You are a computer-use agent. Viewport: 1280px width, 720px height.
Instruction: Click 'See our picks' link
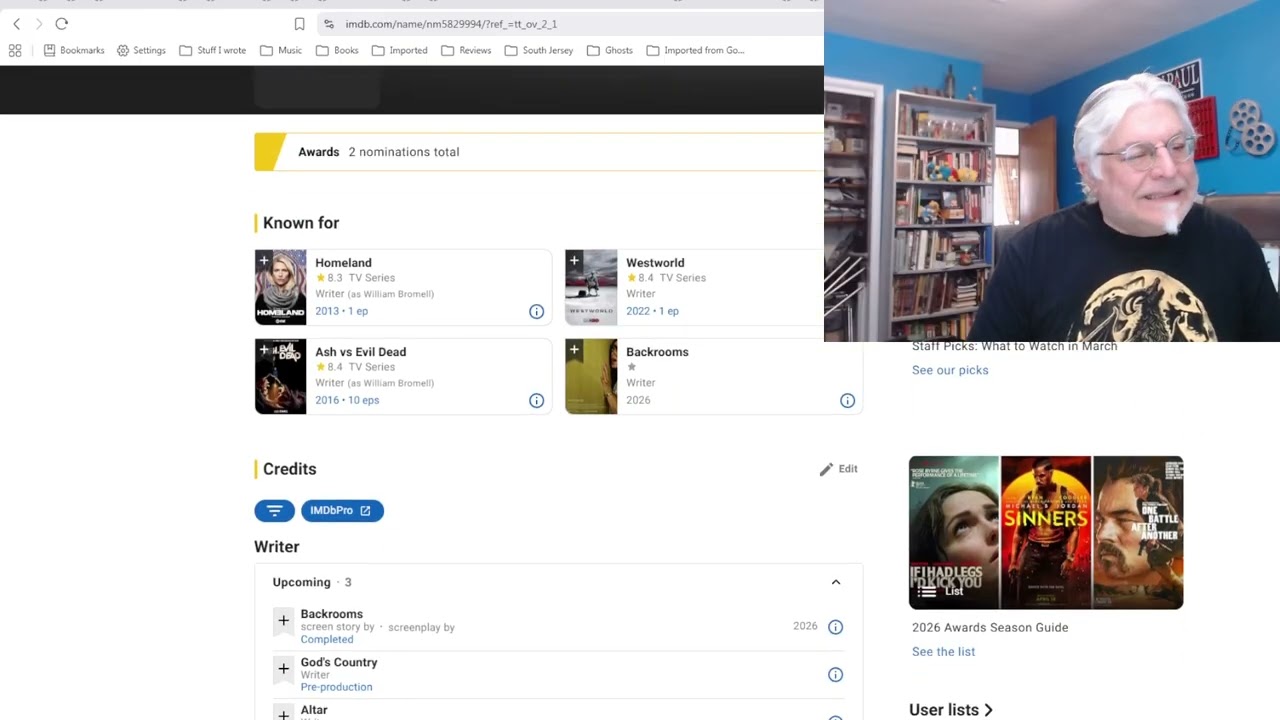click(950, 370)
